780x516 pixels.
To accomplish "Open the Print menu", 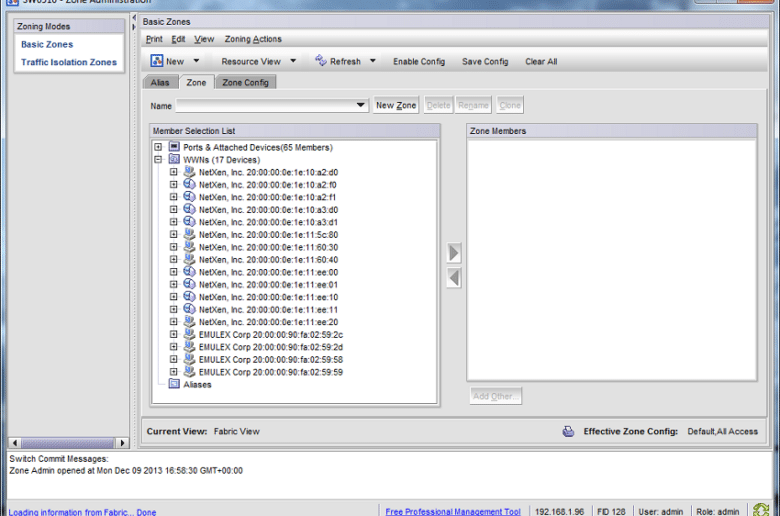I will pyautogui.click(x=154, y=39).
